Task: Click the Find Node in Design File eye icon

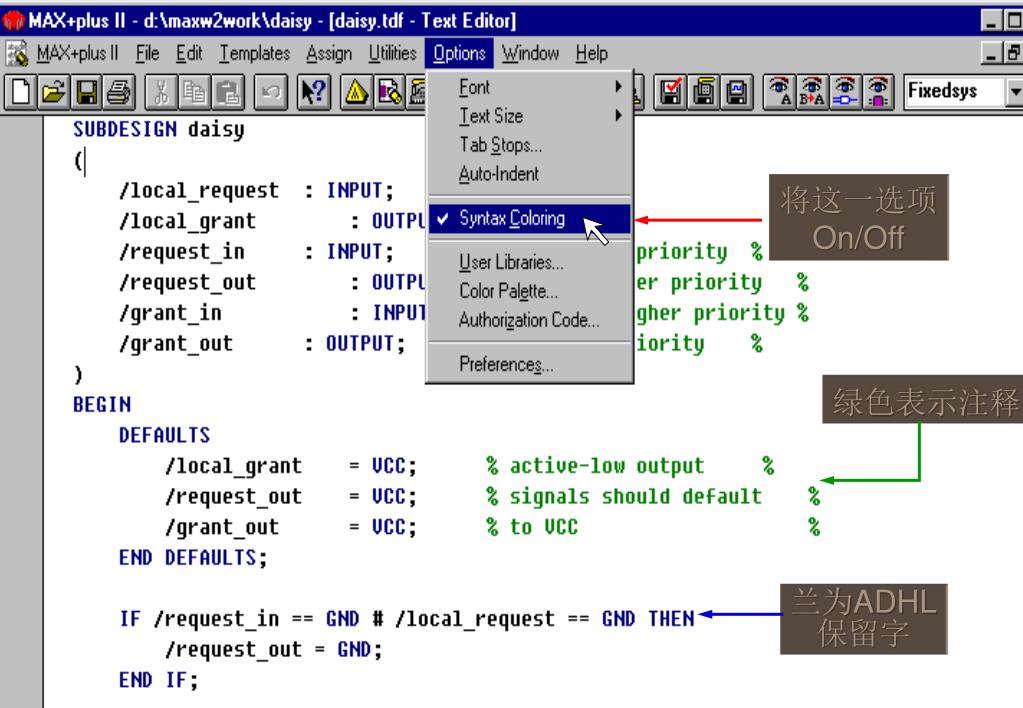Action: tap(846, 91)
